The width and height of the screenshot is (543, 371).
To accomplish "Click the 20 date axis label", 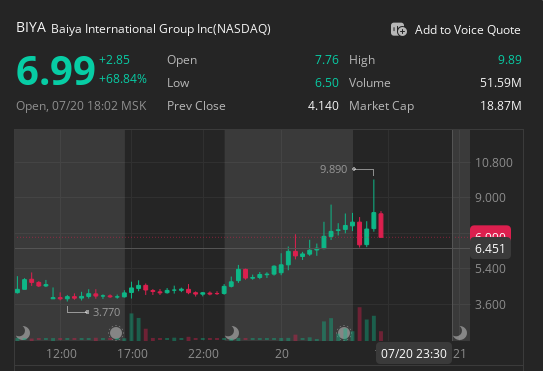I will tap(282, 354).
